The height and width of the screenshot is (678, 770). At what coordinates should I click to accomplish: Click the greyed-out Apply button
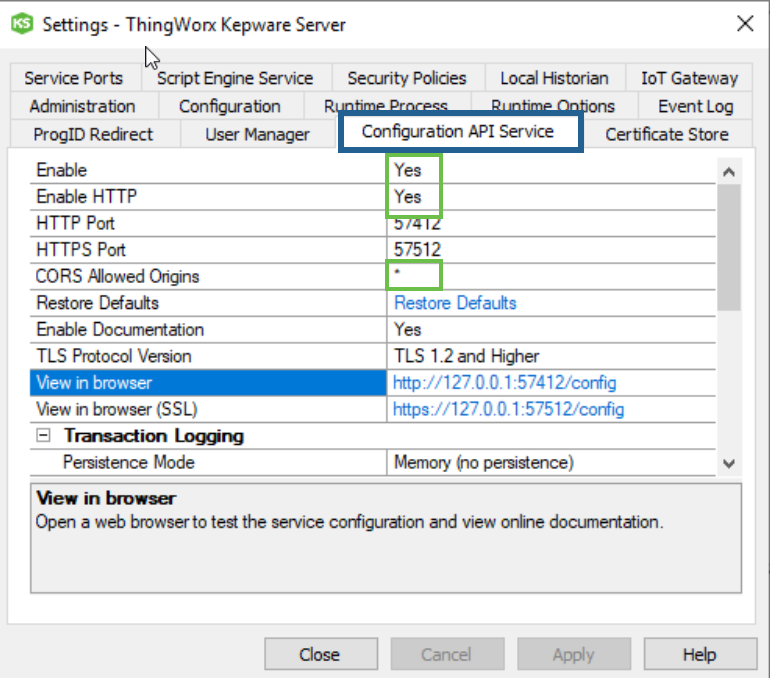[x=574, y=654]
